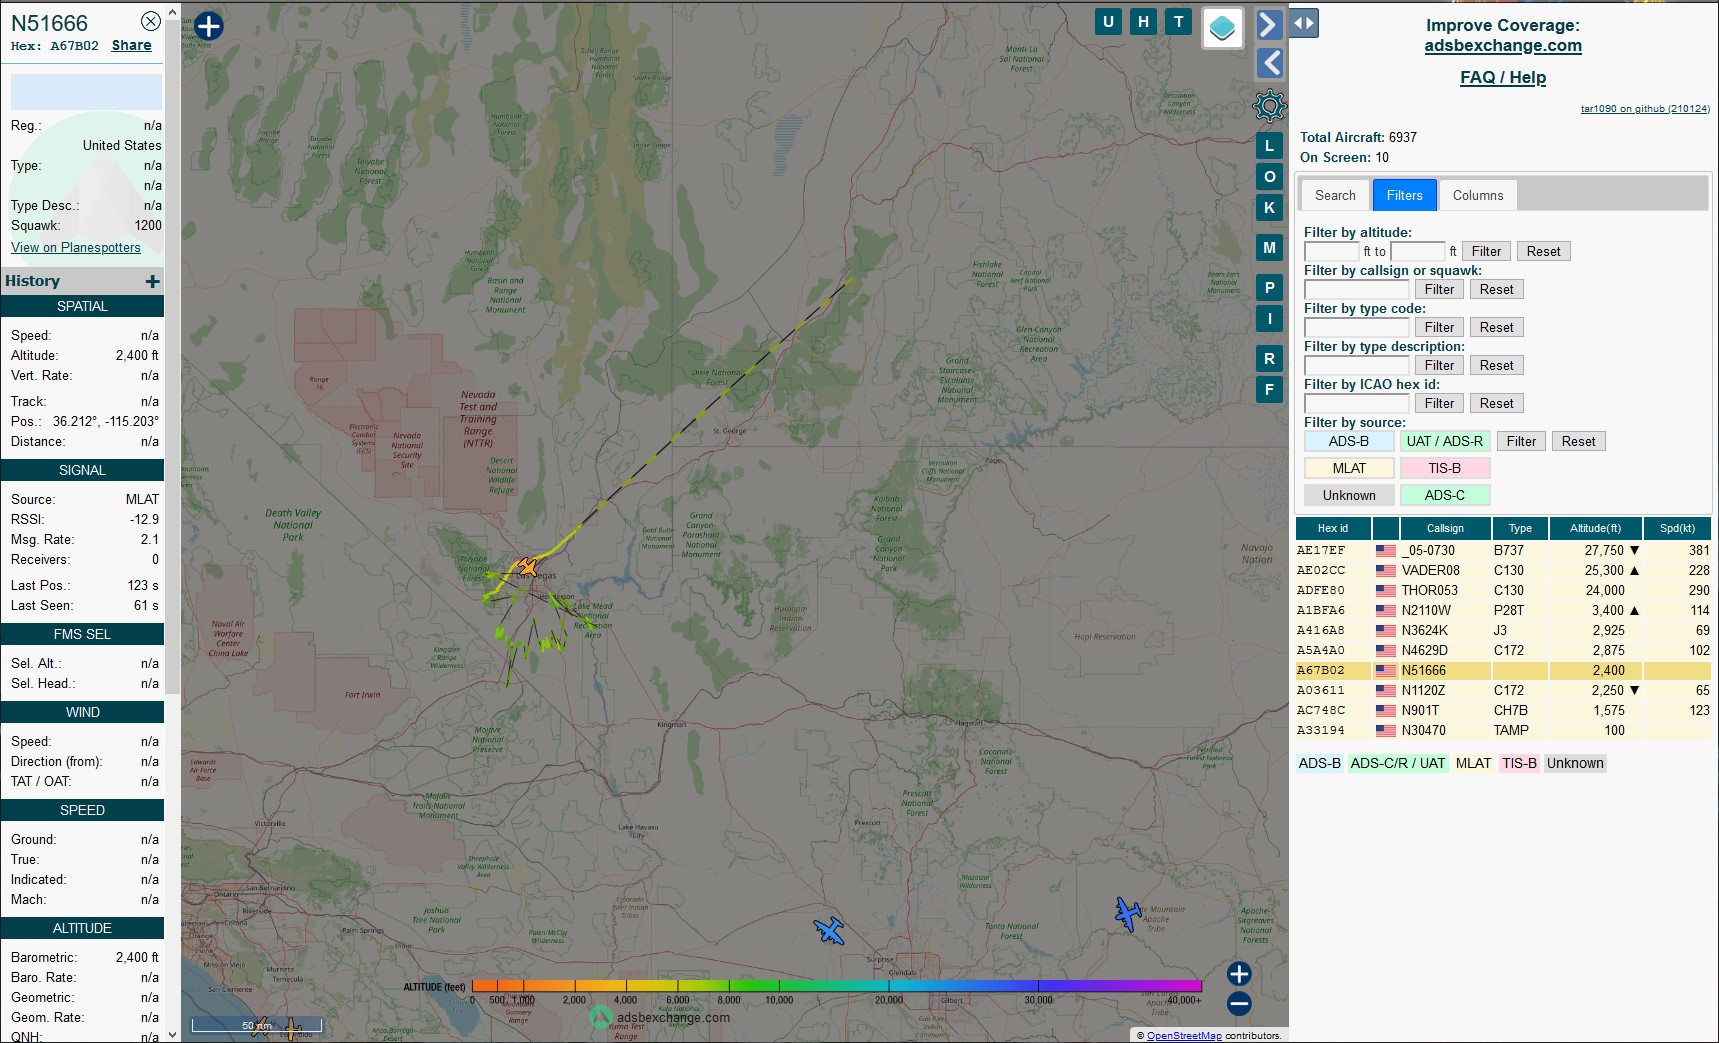Zoom out with bottom-right minus icon

(x=1239, y=1003)
